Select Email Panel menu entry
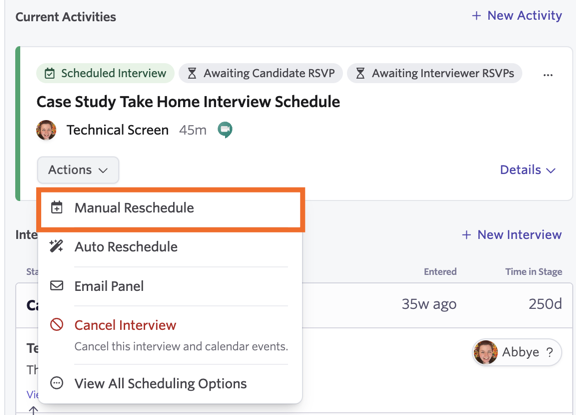Viewport: 576px width, 415px height. (170, 286)
